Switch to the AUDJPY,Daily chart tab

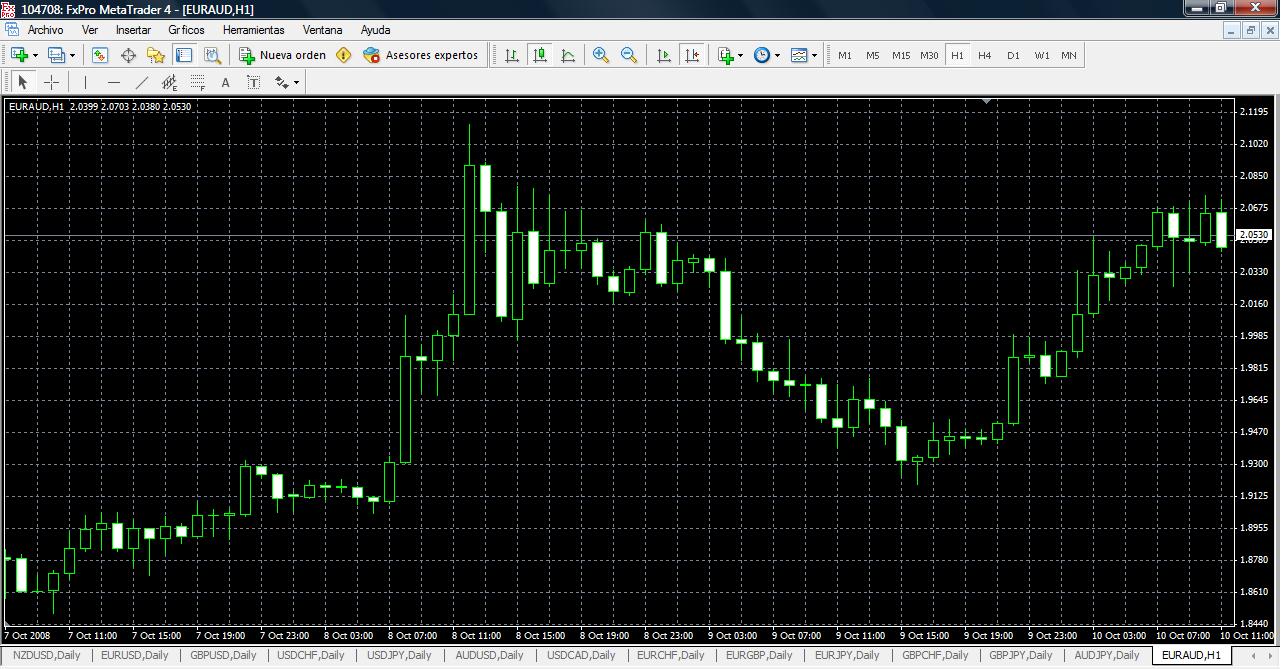coord(1106,655)
